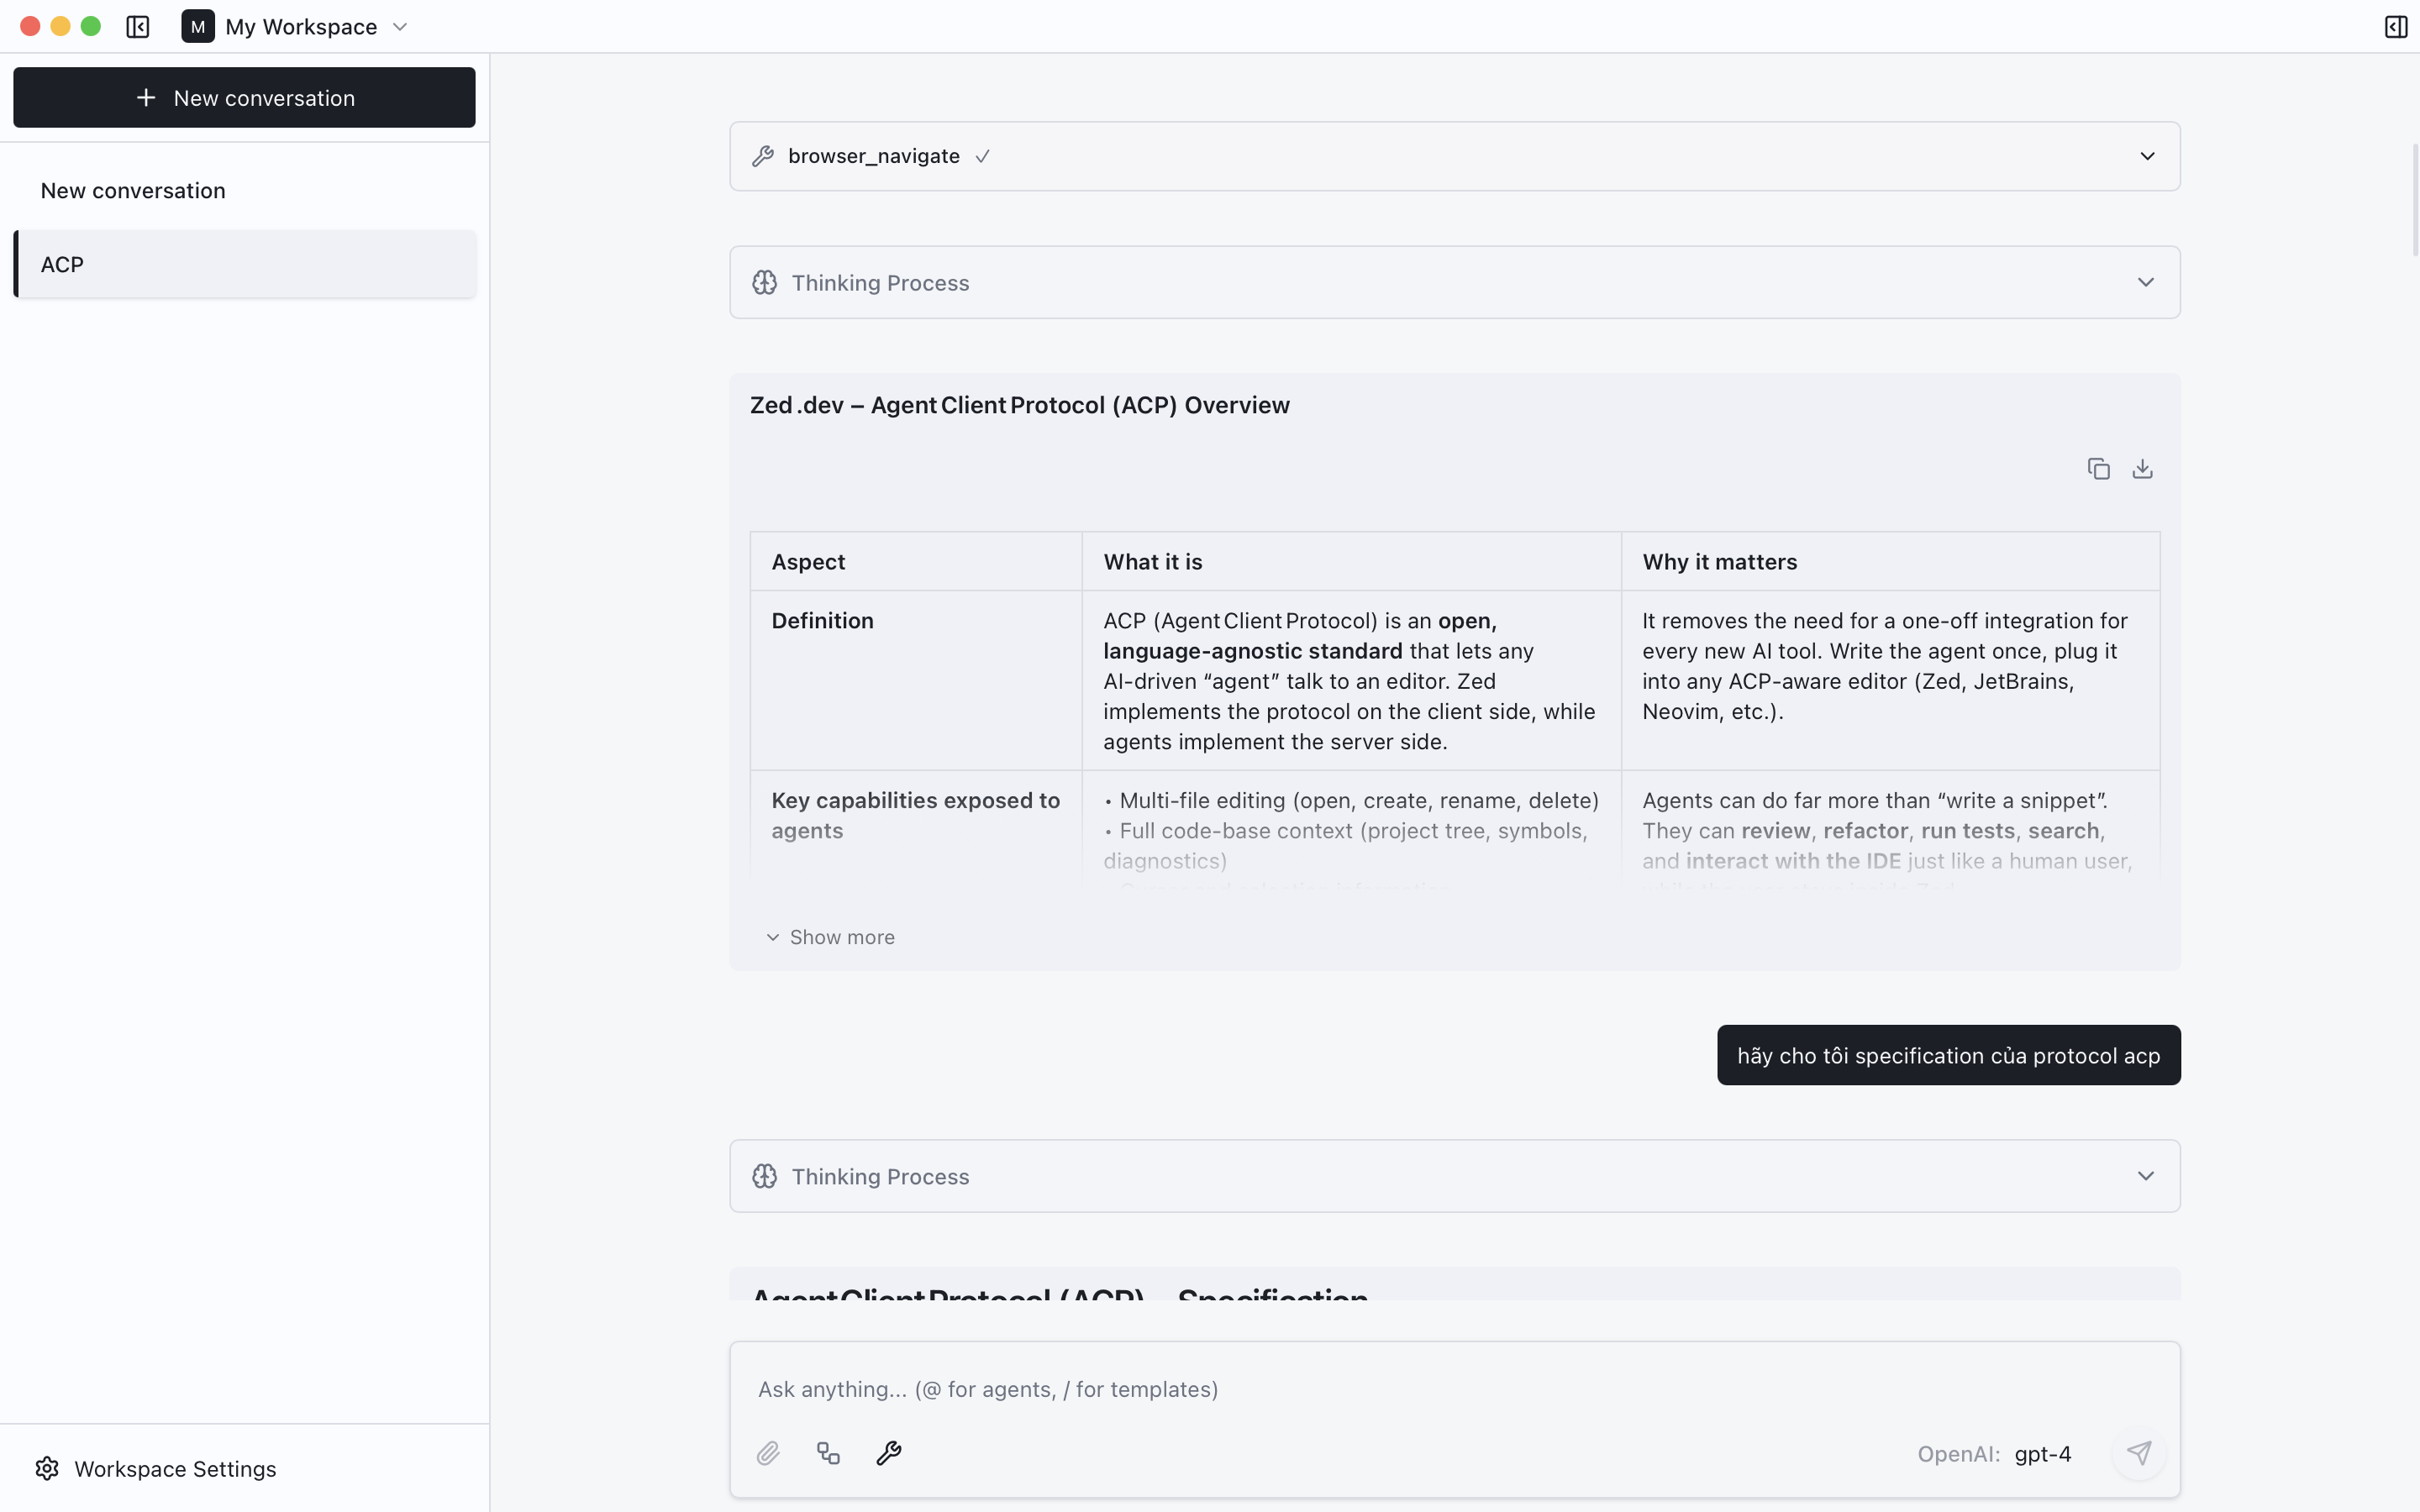
Task: Collapse the second Thinking Process section
Action: [2146, 1176]
